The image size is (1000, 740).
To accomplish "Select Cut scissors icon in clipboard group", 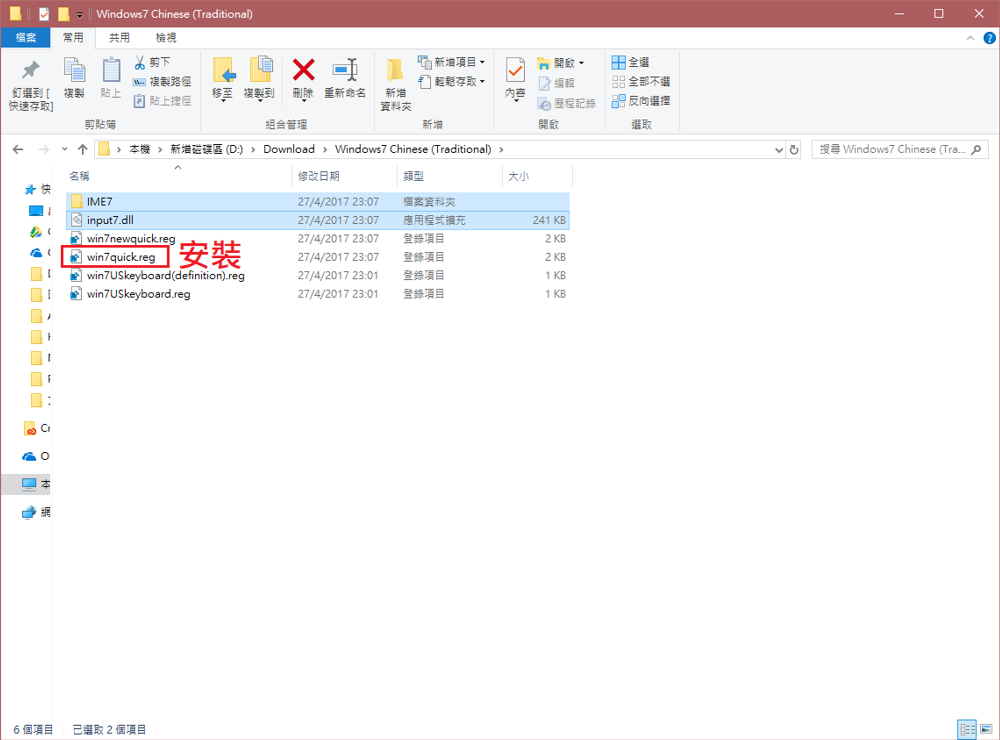I will tap(140, 62).
